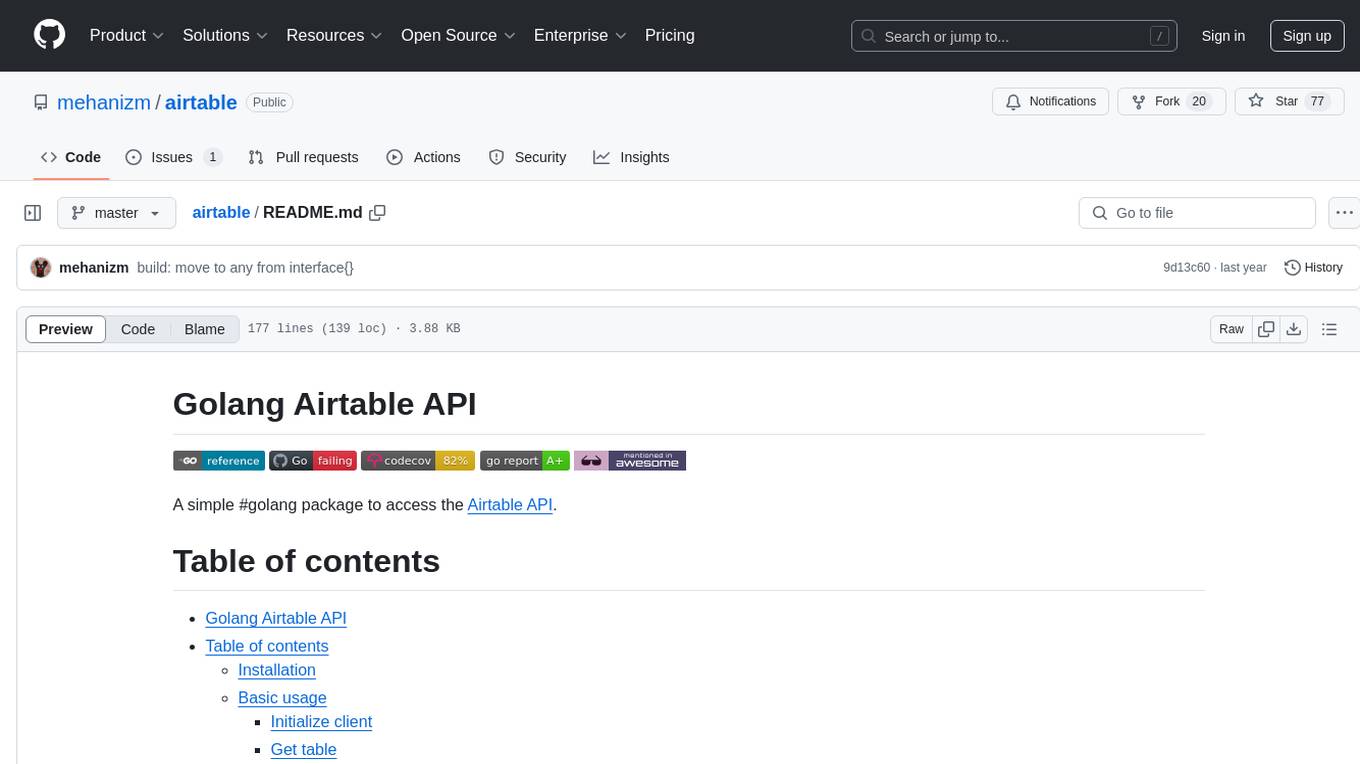Image resolution: width=1360 pixels, height=764 pixels.
Task: Expand the Solutions menu
Action: click(225, 35)
